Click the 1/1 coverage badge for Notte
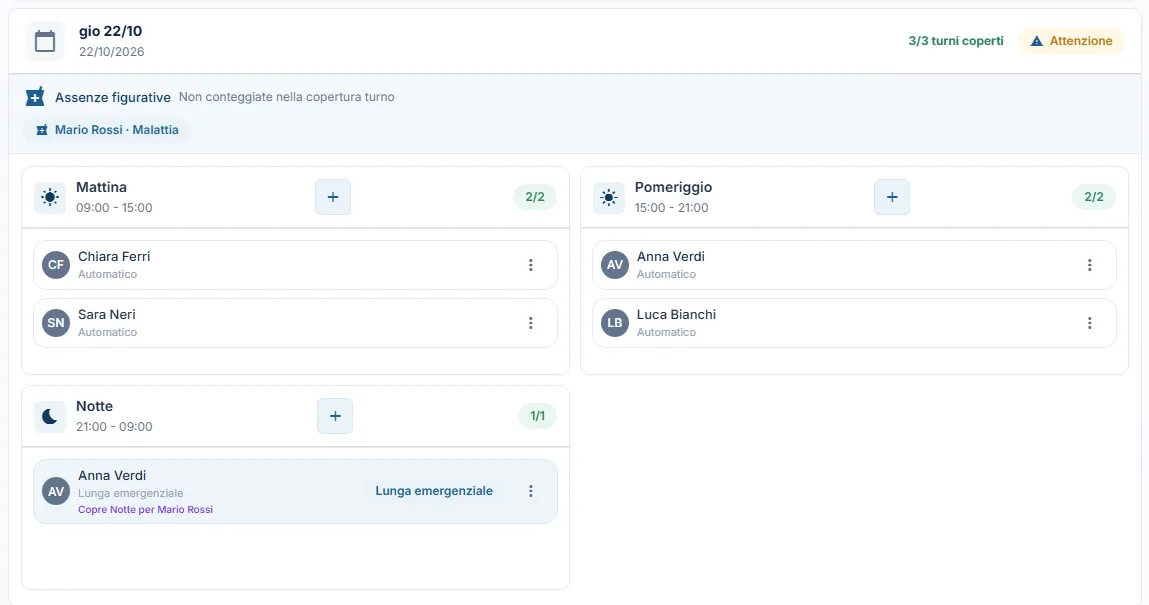Viewport: 1149px width, 605px height. coord(537,416)
